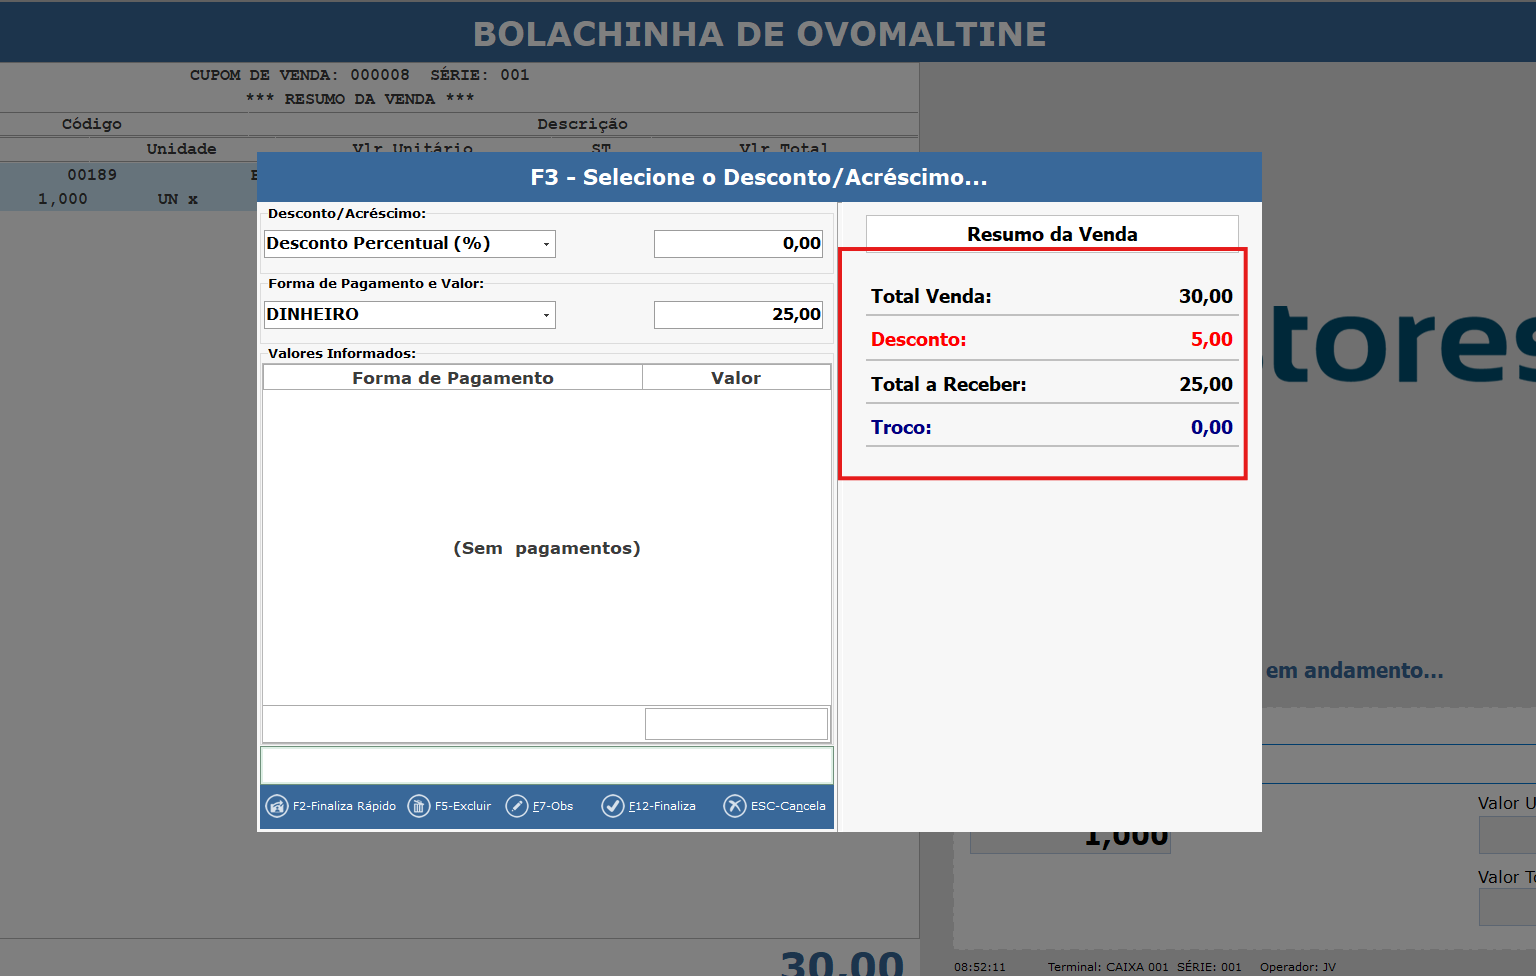Click the Valor column header
Screen dimensions: 1536x976
click(x=736, y=378)
